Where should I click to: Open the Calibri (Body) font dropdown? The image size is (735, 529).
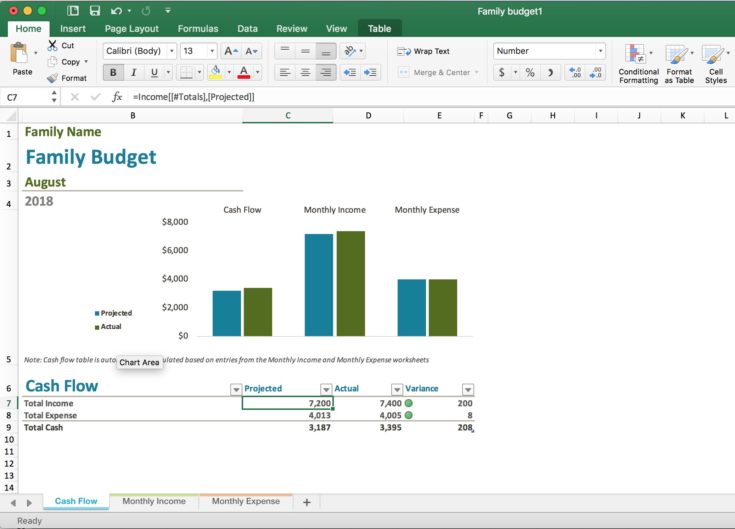click(172, 51)
